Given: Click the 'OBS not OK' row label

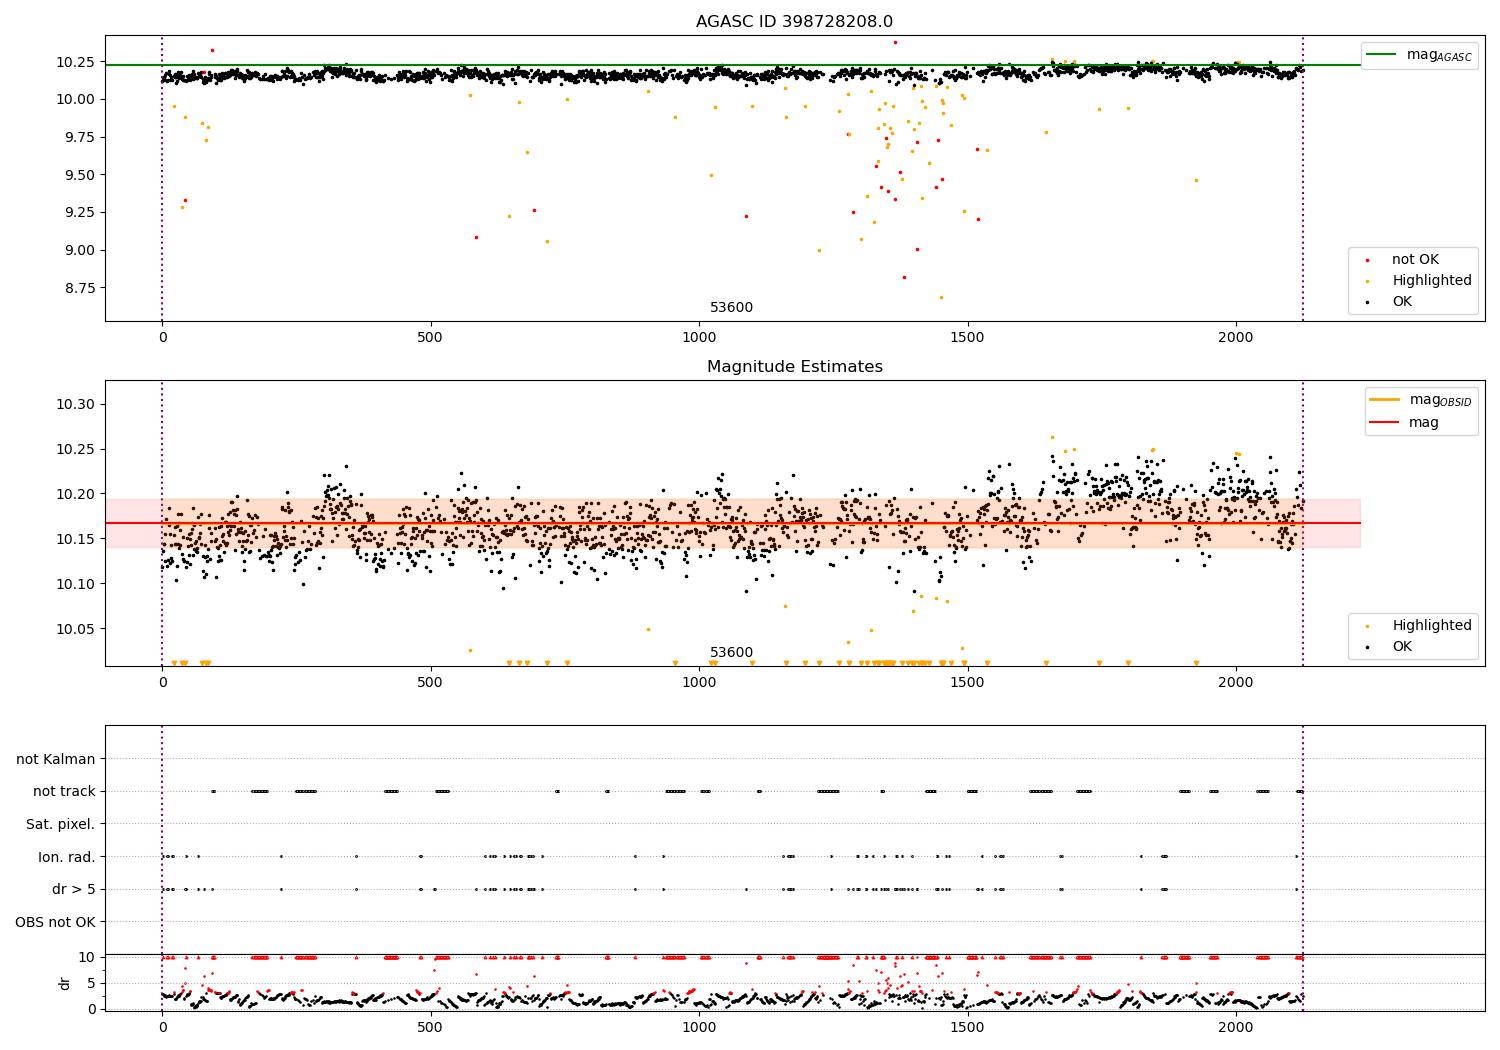Looking at the screenshot, I should (x=55, y=922).
